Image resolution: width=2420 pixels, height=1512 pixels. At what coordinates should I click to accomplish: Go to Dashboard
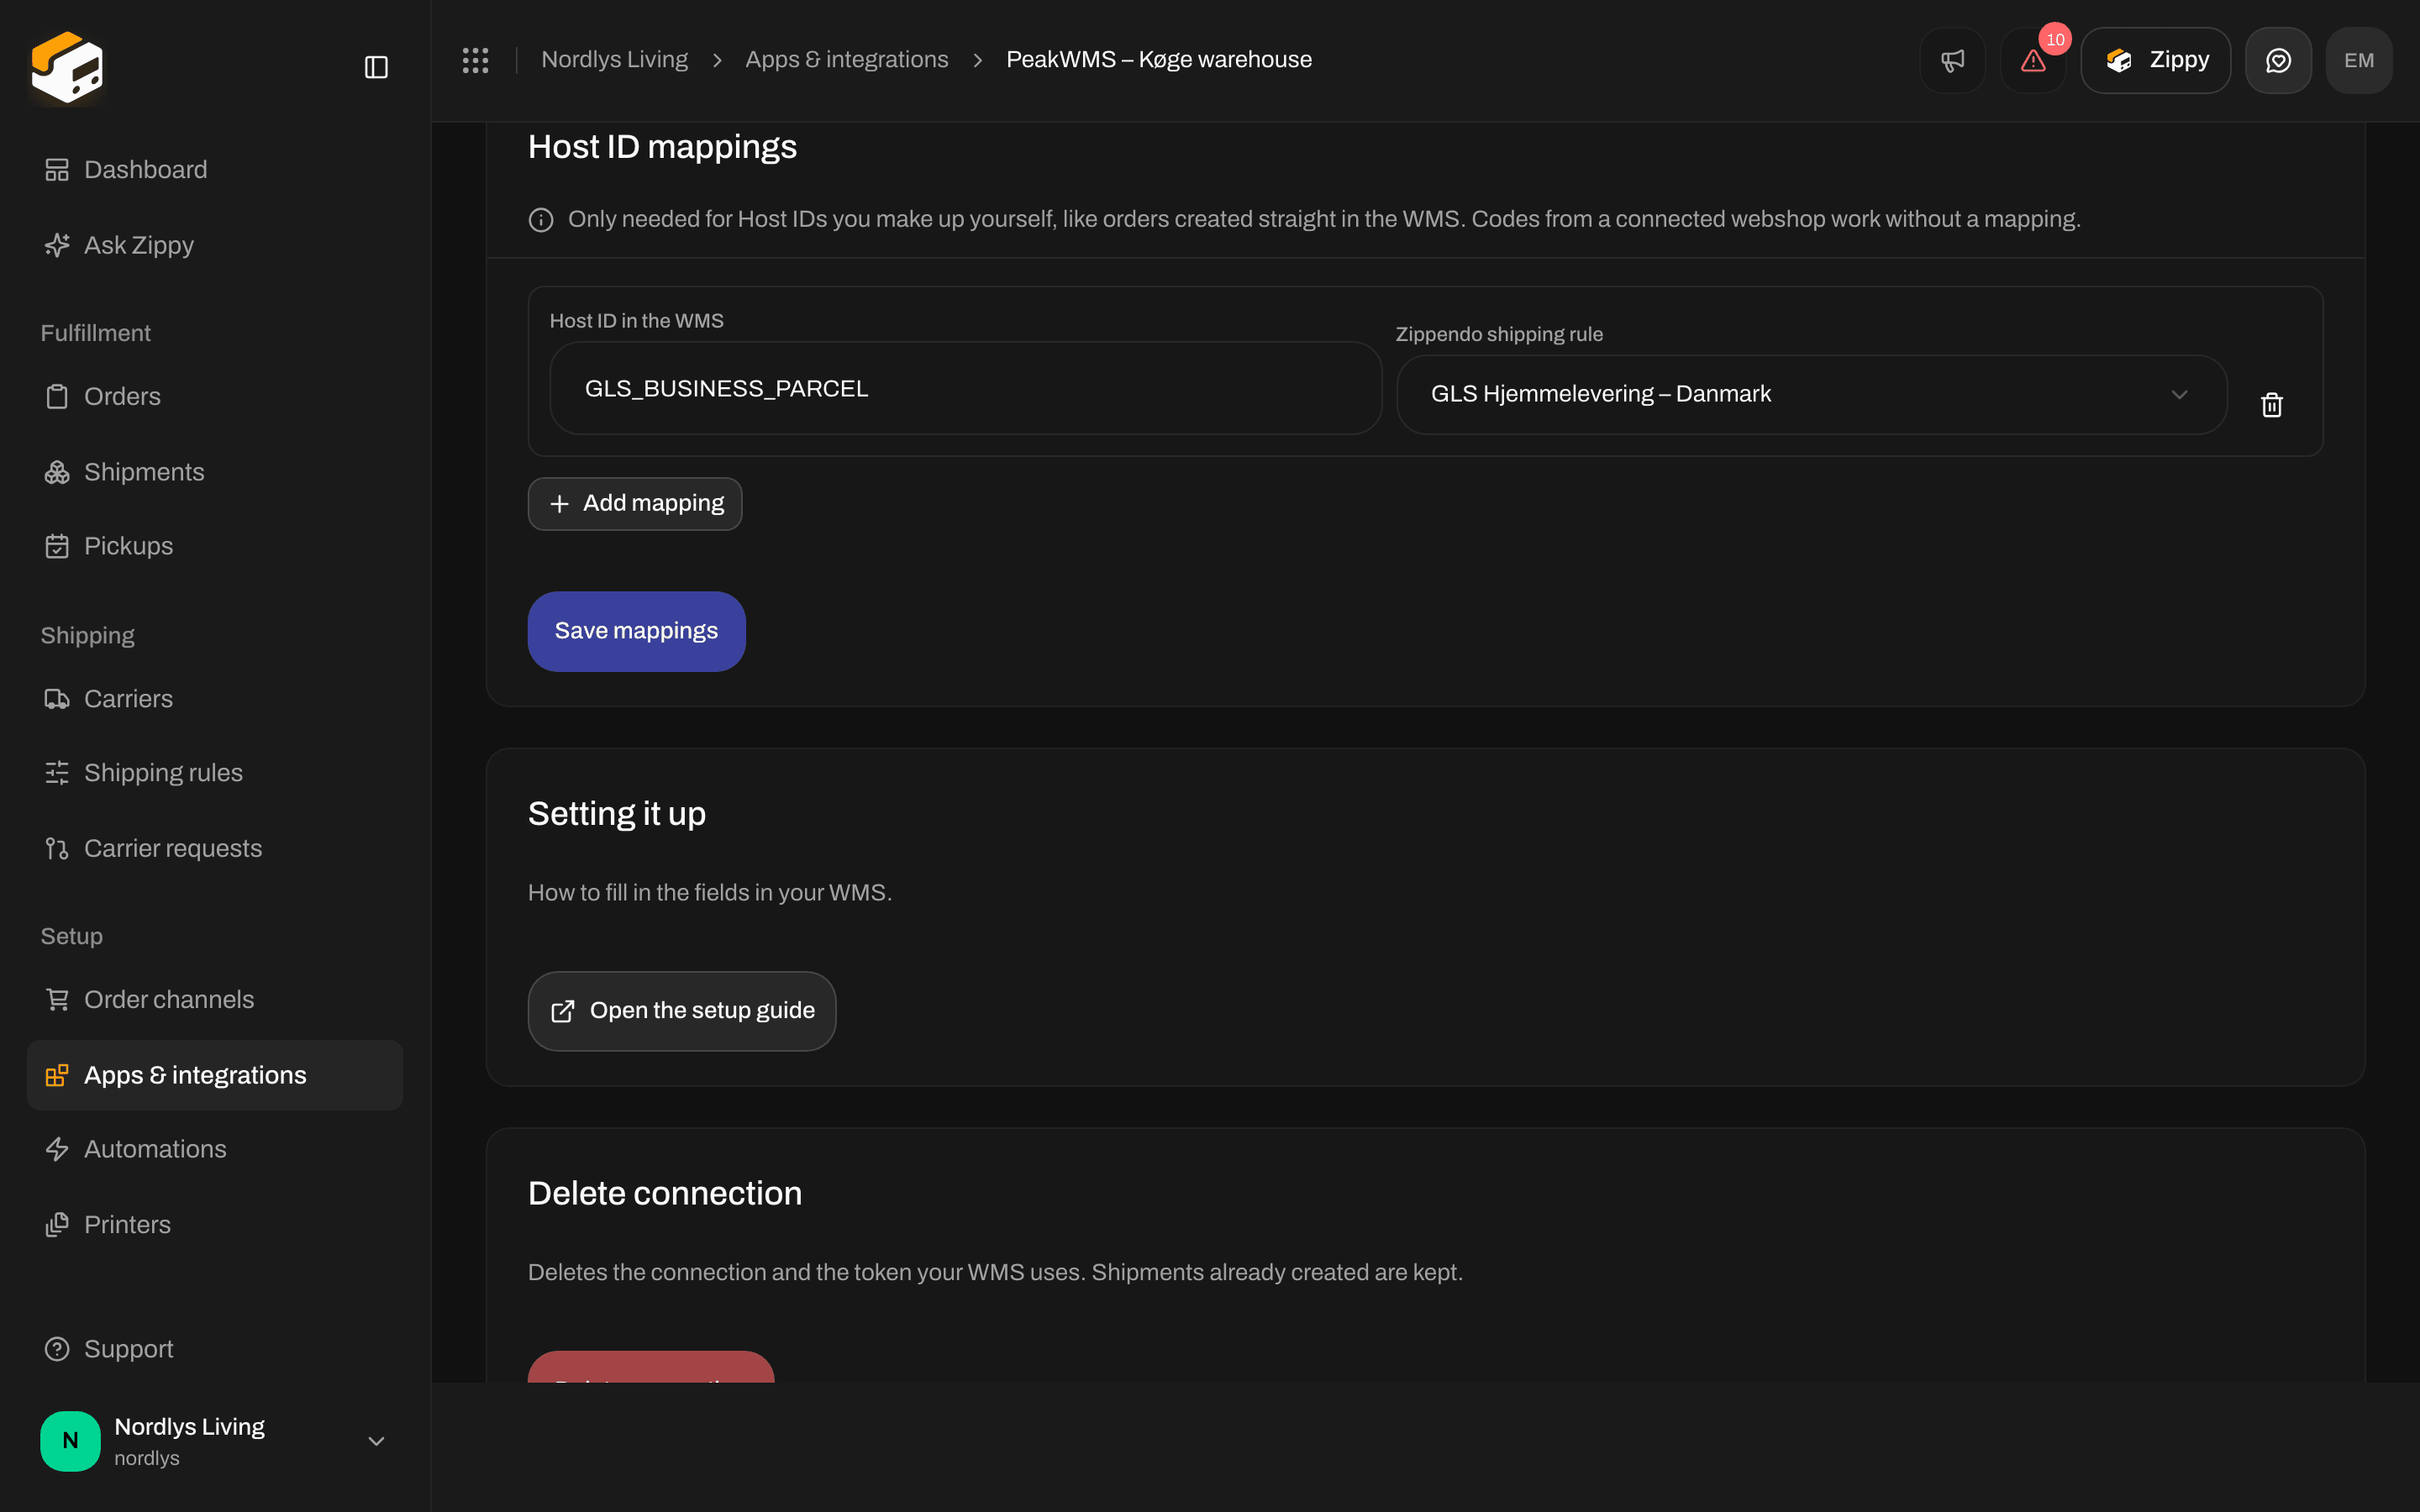tap(215, 170)
